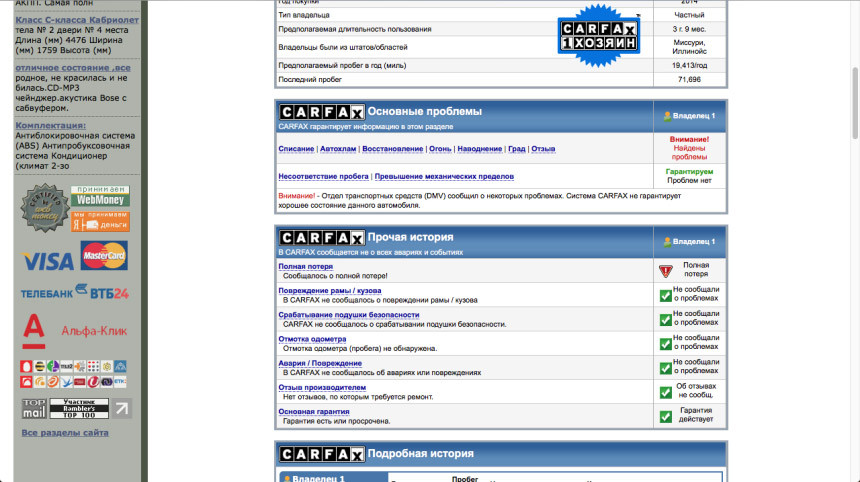Click the Tele2 payment icon
The image size is (860, 482).
(66, 366)
